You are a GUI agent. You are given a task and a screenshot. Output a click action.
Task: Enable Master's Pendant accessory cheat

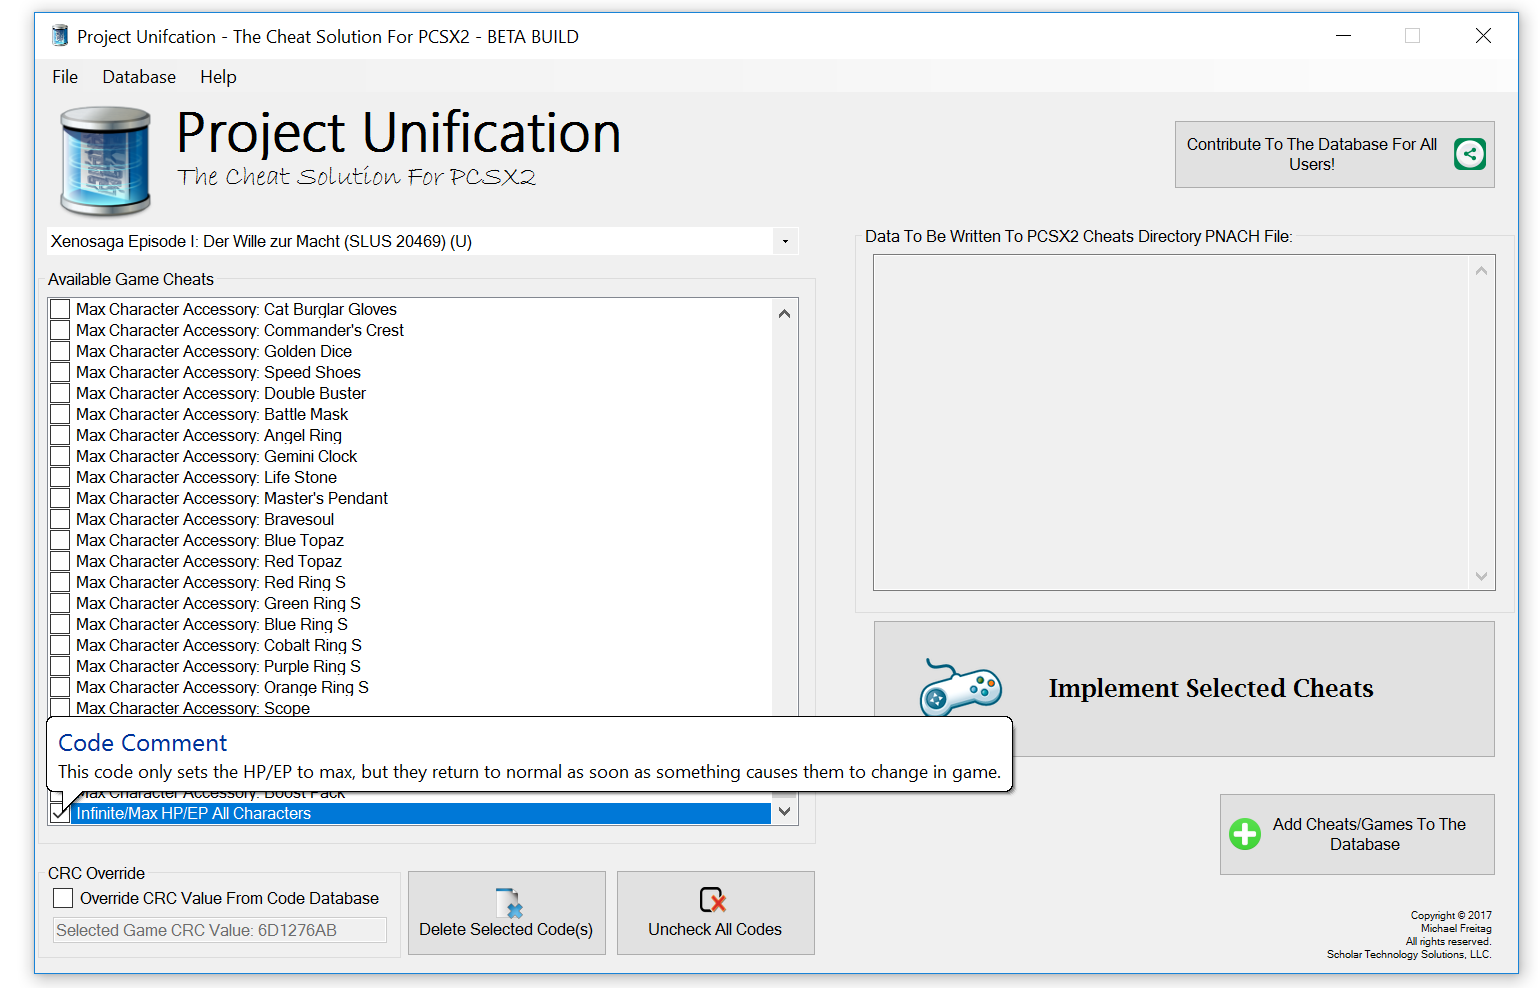[x=60, y=498]
